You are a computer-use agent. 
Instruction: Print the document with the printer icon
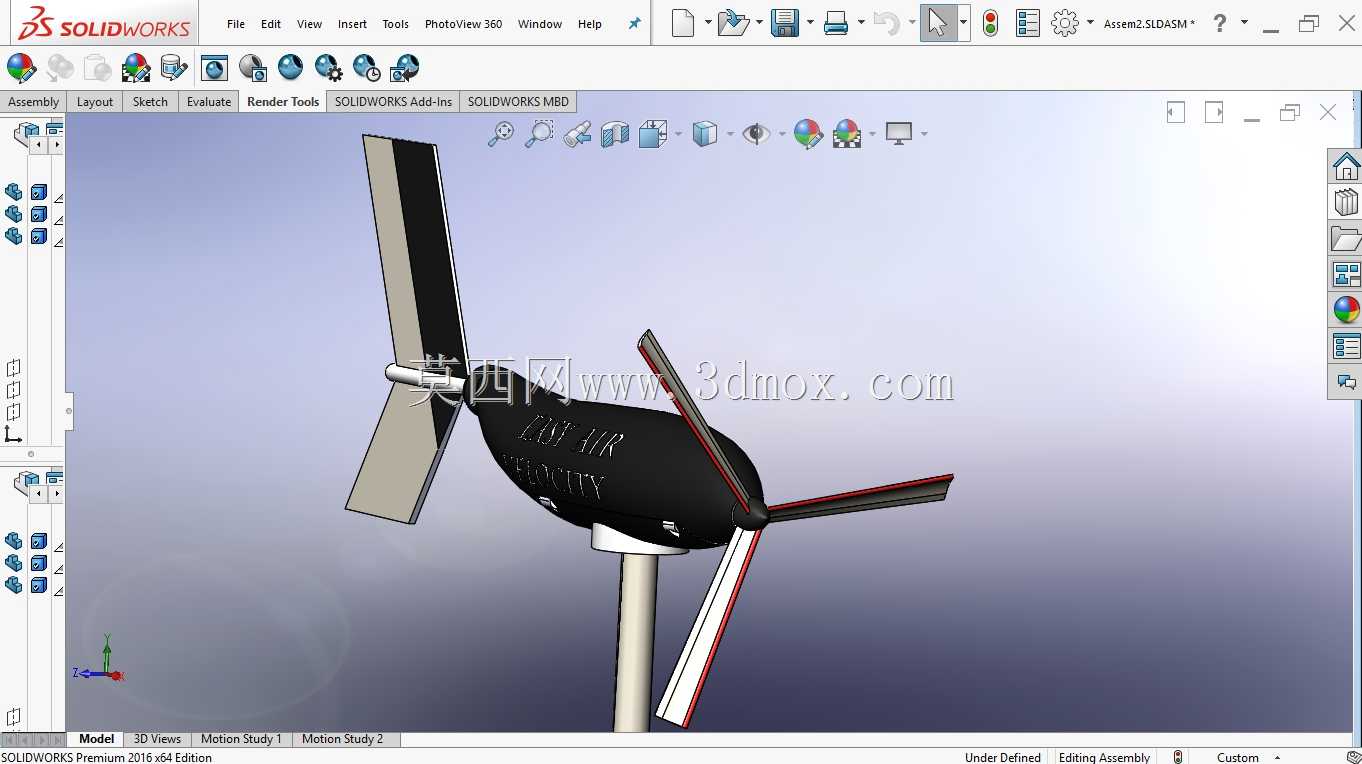click(x=836, y=23)
